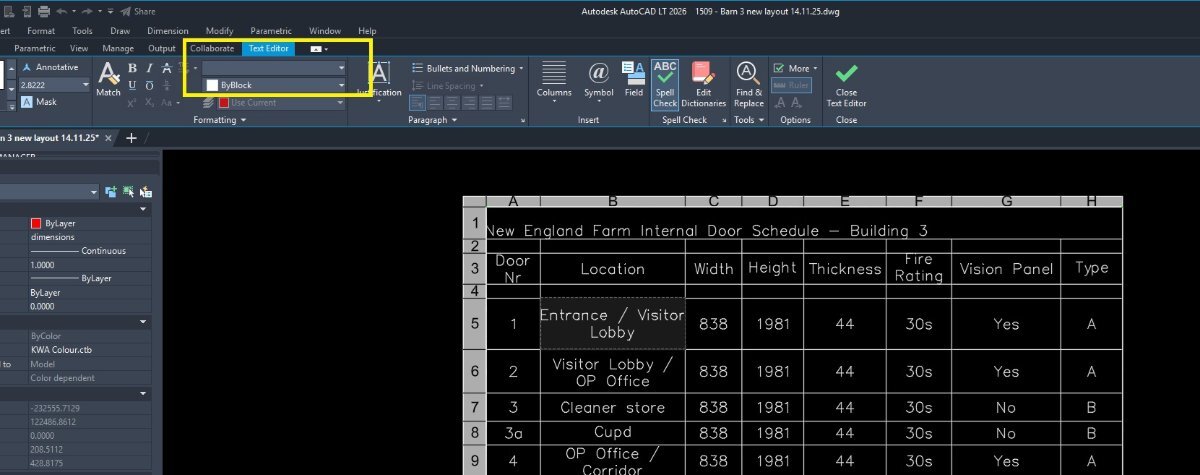Switch to the Collaborate ribbon tab

[x=212, y=48]
